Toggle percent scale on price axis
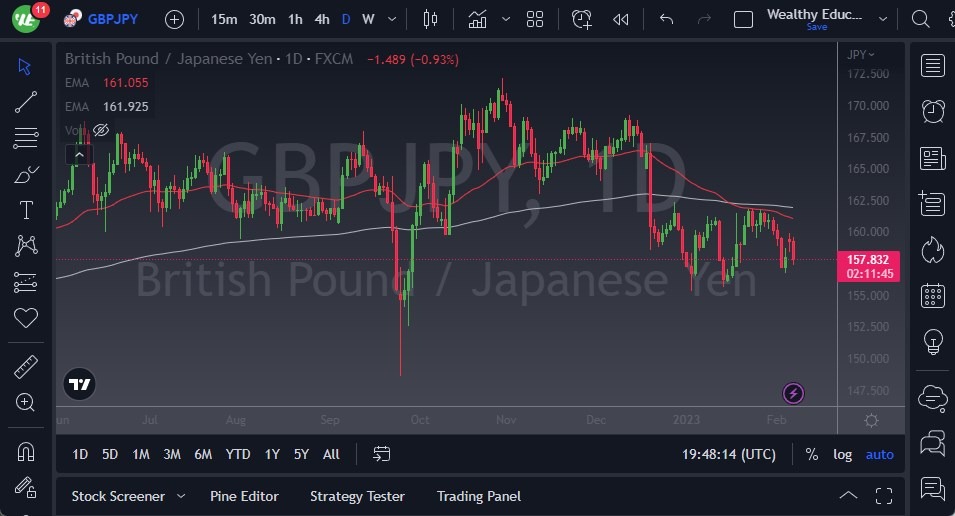This screenshot has width=955, height=516. click(811, 454)
